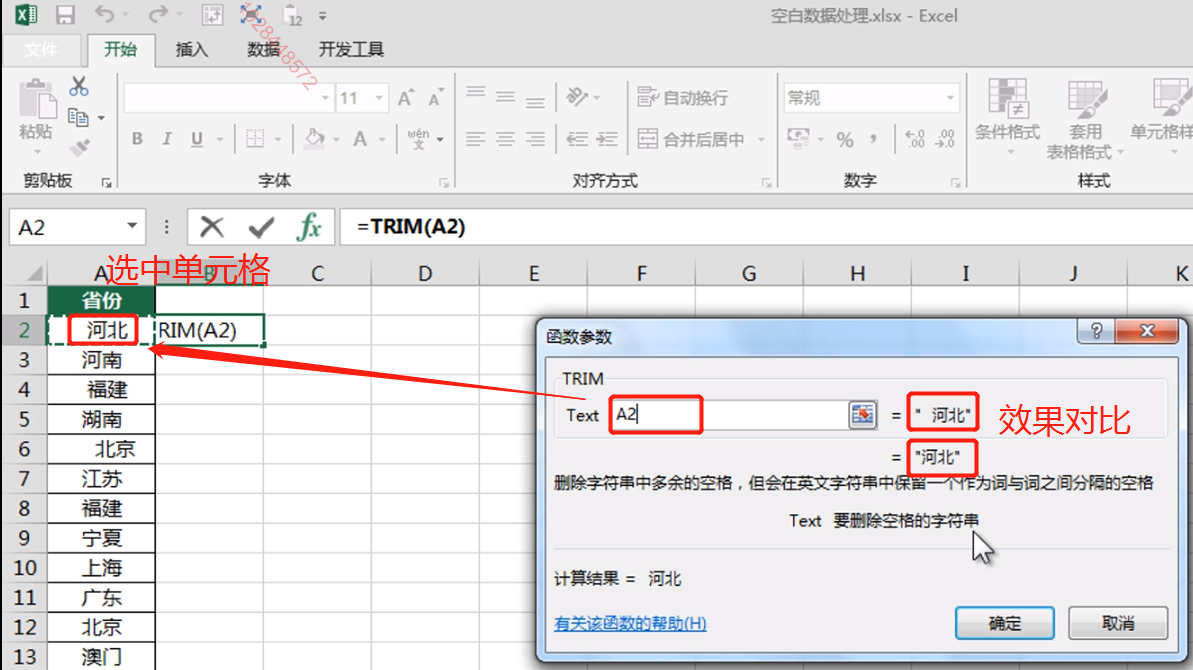
Task: Decrease font size with small A icon
Action: 435,97
